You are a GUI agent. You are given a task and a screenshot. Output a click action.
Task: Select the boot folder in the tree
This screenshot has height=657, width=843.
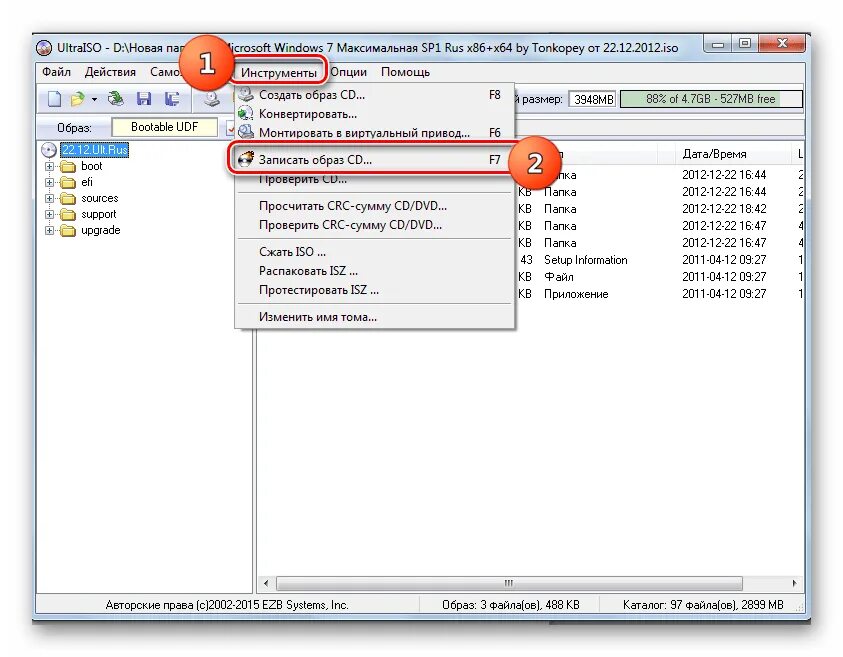[x=91, y=166]
